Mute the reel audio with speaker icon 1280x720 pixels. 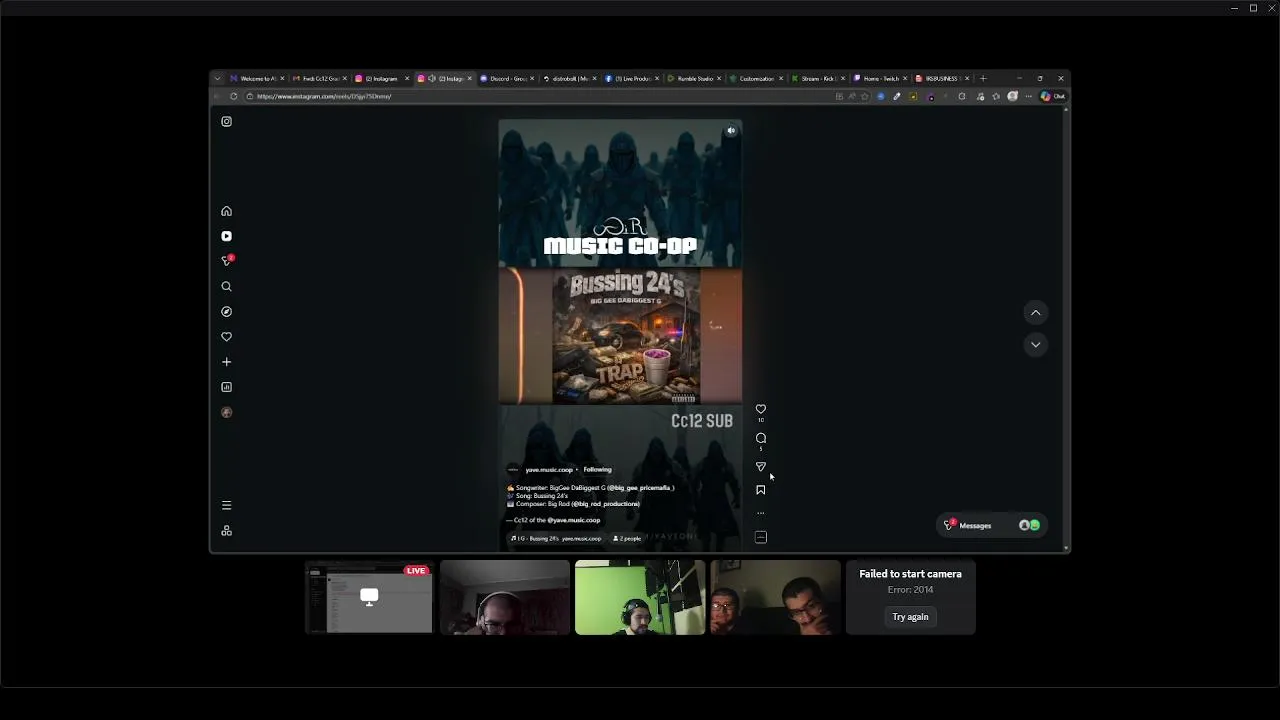click(731, 130)
